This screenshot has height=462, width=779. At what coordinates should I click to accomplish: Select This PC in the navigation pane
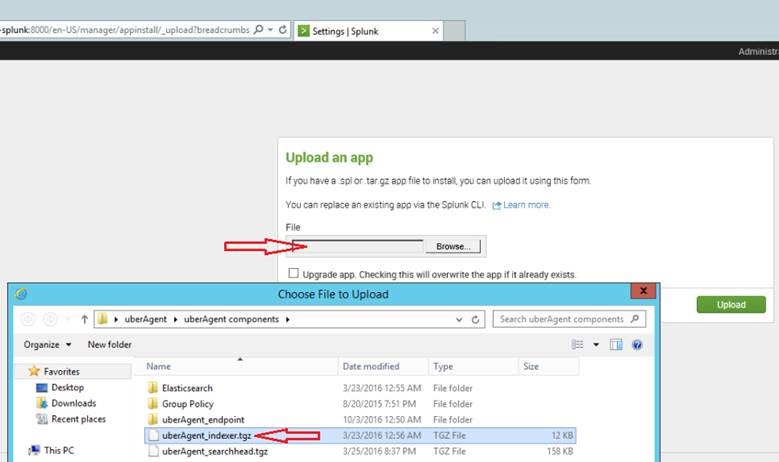[x=59, y=451]
